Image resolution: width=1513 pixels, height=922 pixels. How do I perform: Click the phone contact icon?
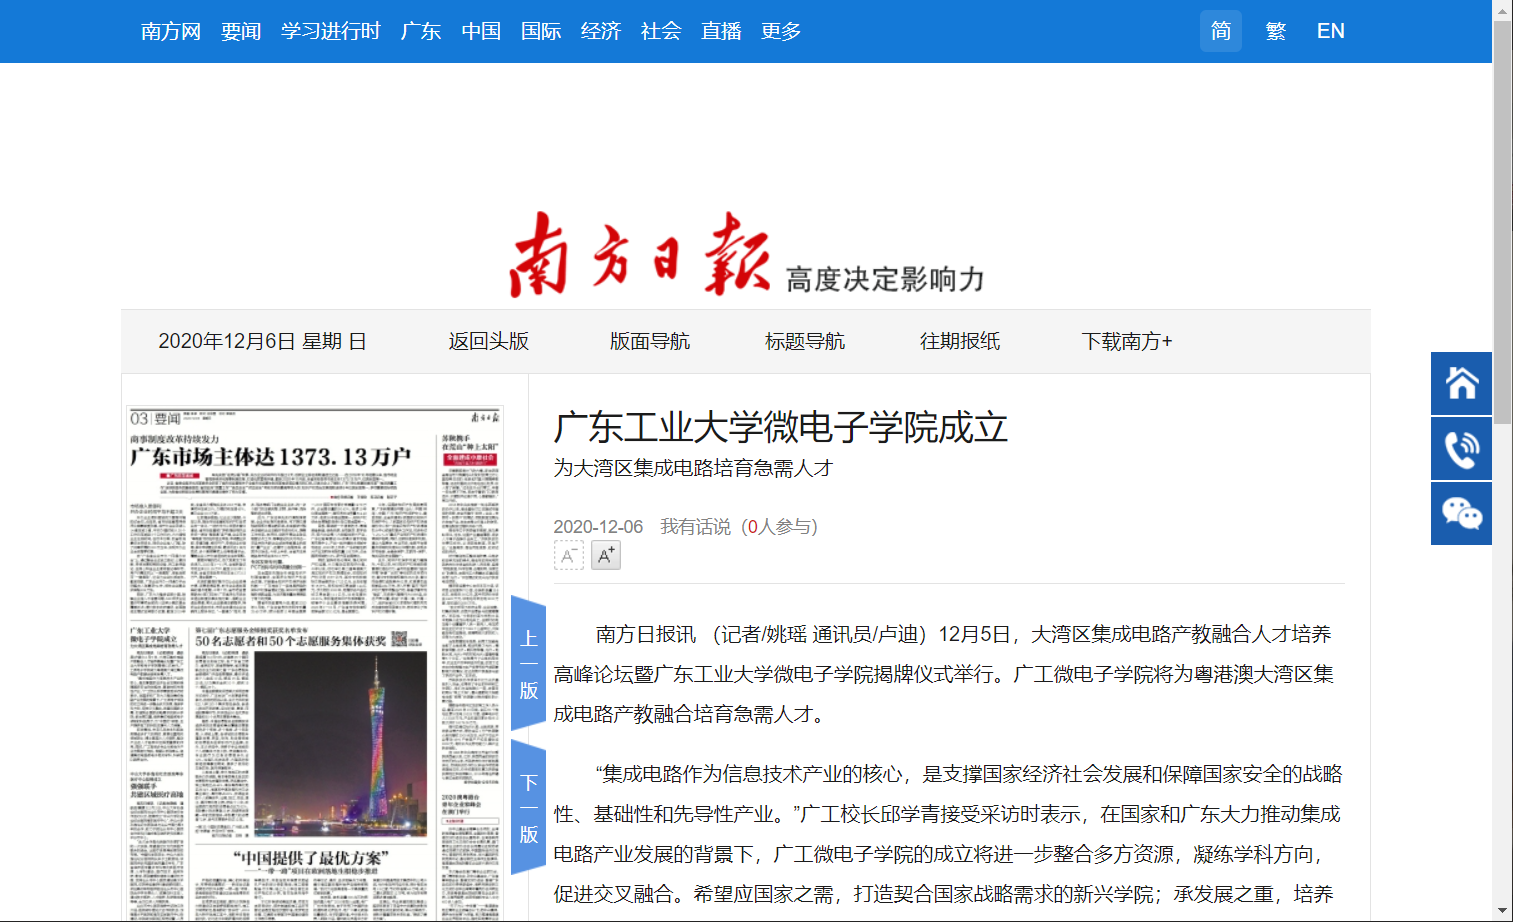tap(1461, 449)
